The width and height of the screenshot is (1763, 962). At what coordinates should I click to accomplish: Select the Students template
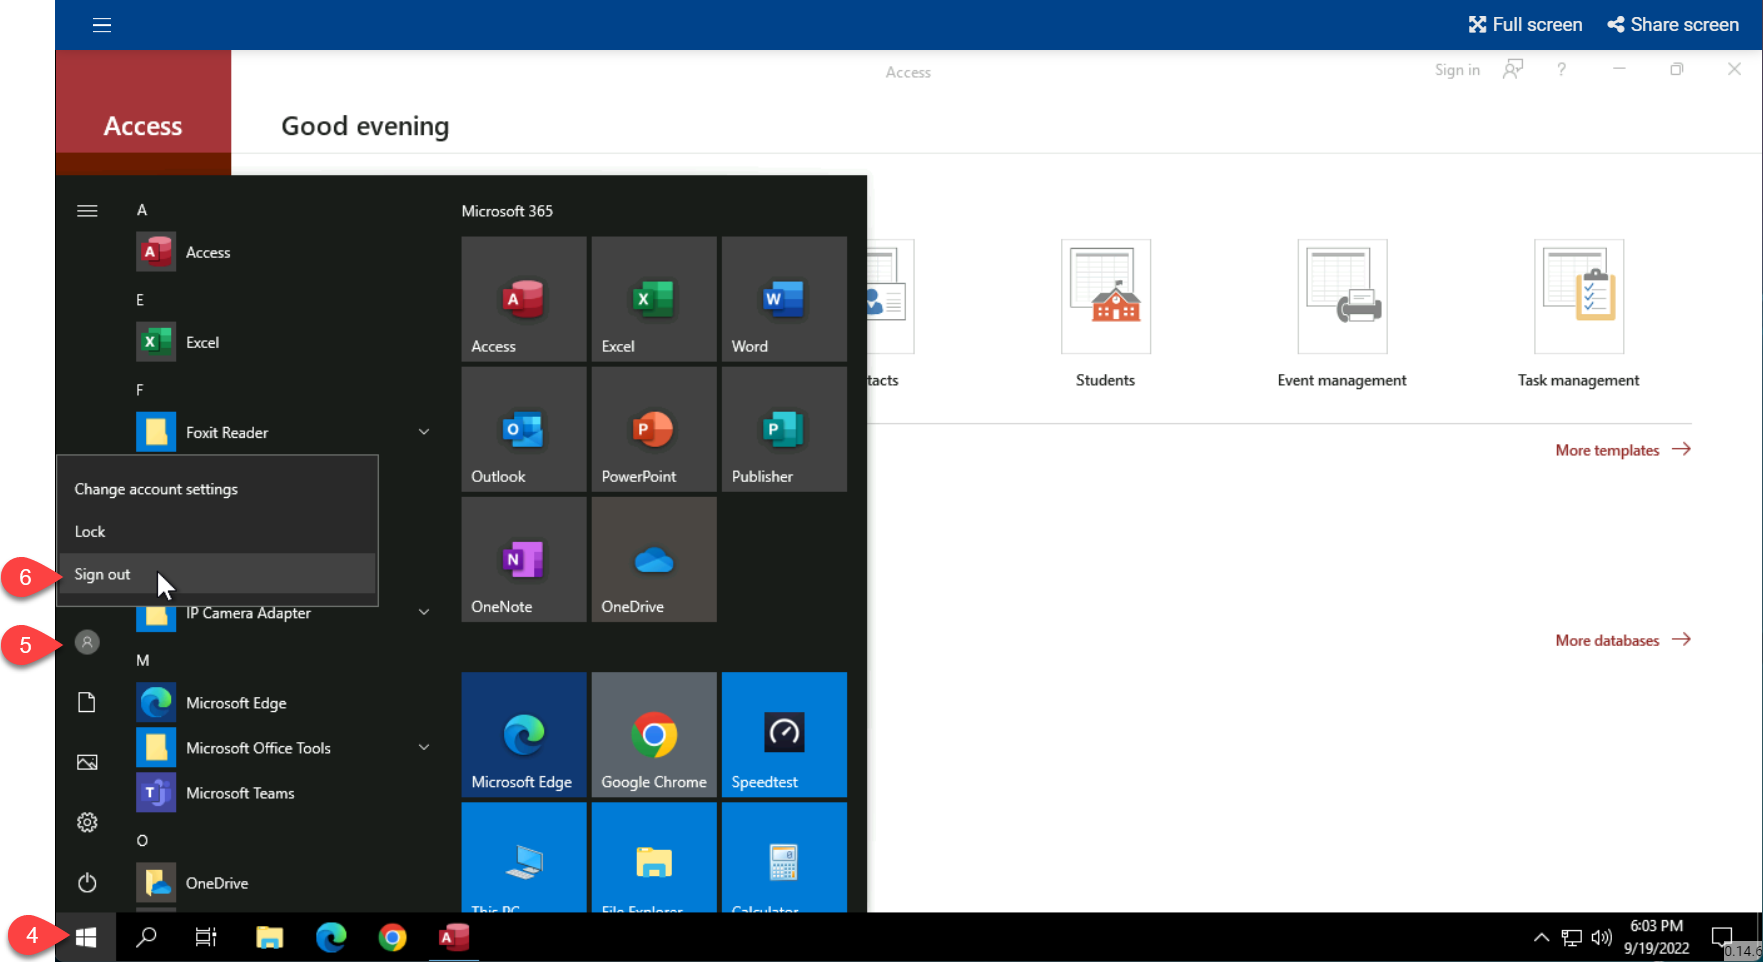1105,313
